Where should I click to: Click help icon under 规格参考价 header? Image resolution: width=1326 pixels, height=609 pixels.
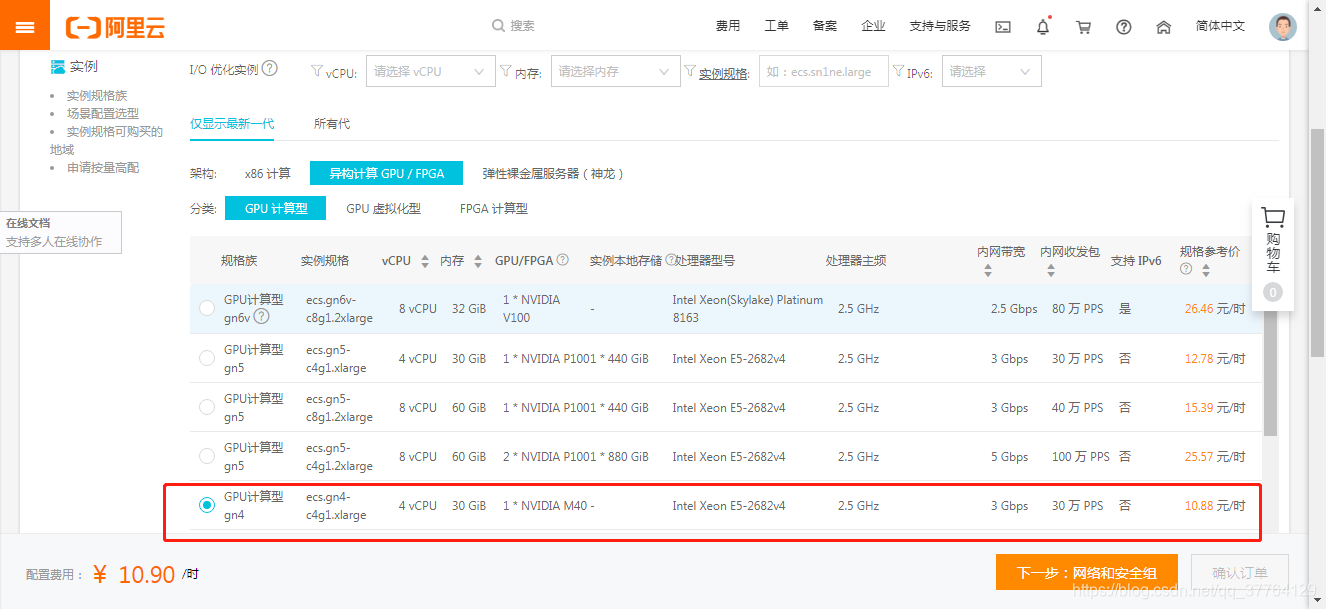click(1186, 269)
